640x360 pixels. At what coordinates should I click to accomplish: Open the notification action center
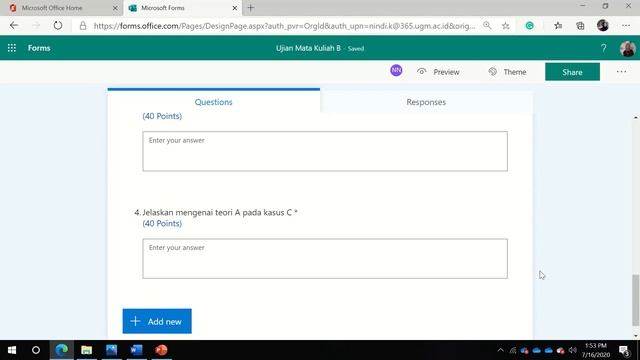pyautogui.click(x=624, y=350)
